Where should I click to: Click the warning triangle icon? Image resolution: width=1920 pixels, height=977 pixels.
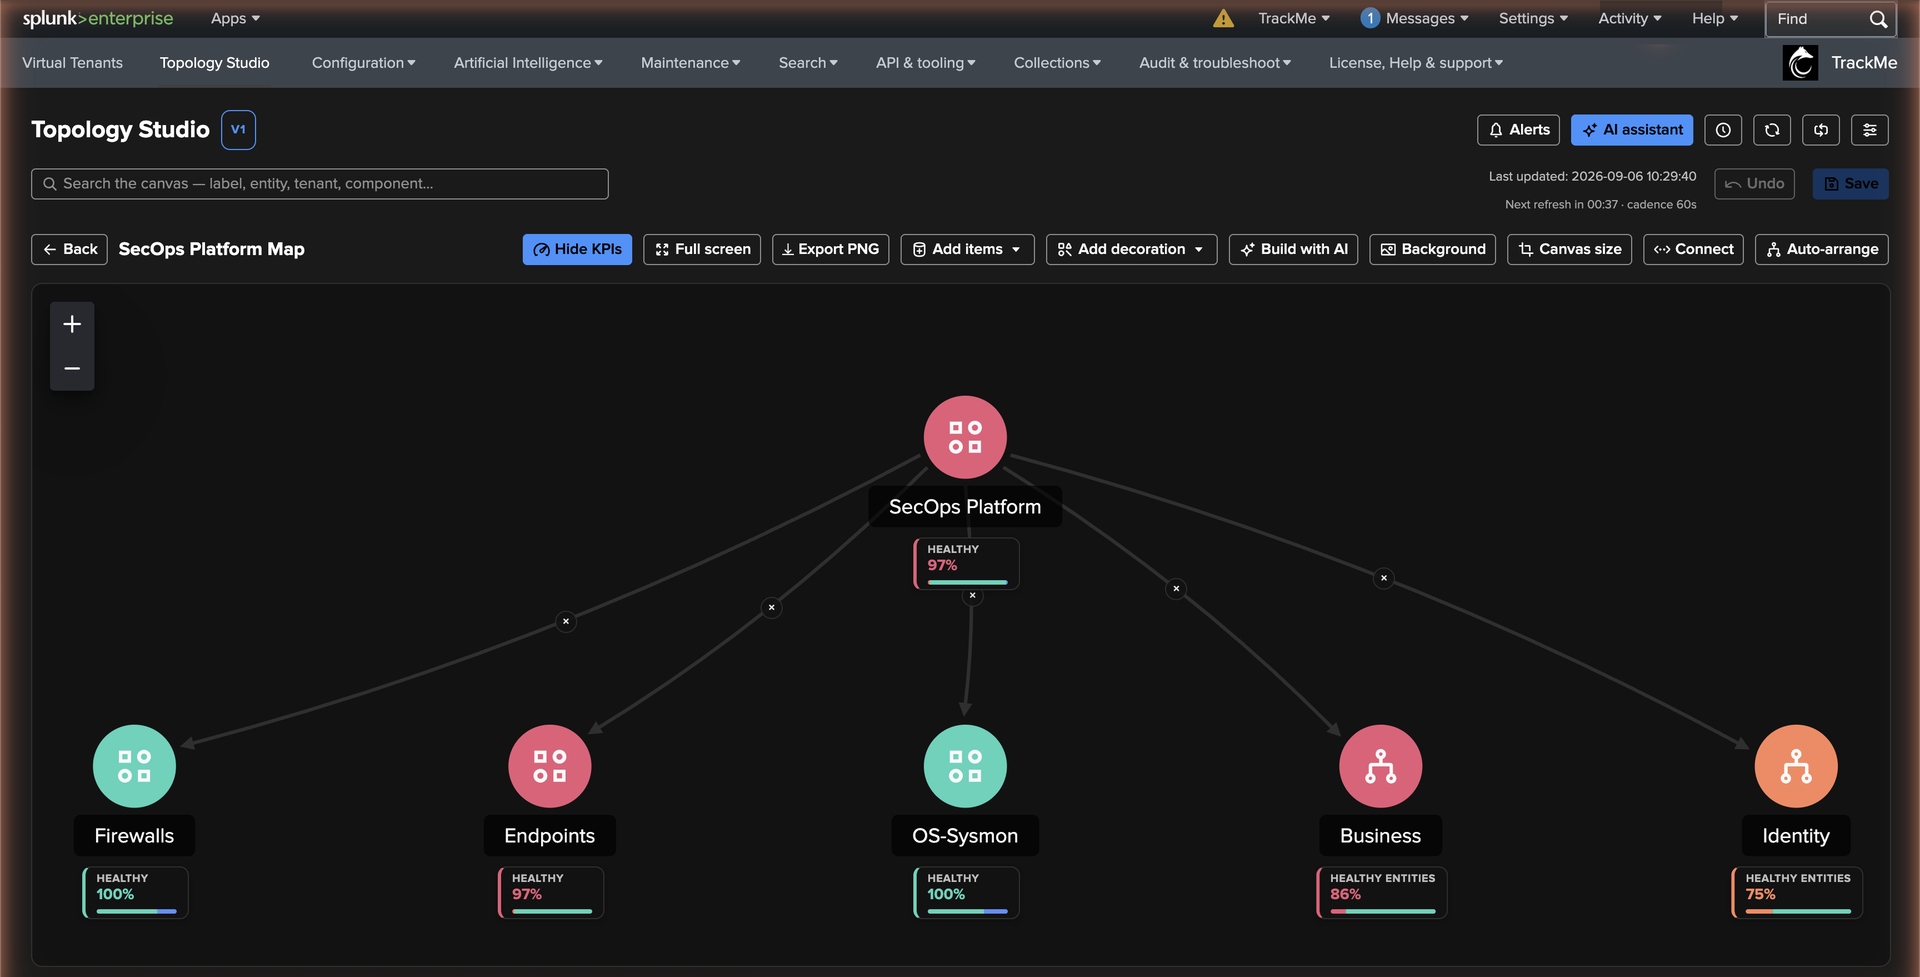[x=1223, y=18]
